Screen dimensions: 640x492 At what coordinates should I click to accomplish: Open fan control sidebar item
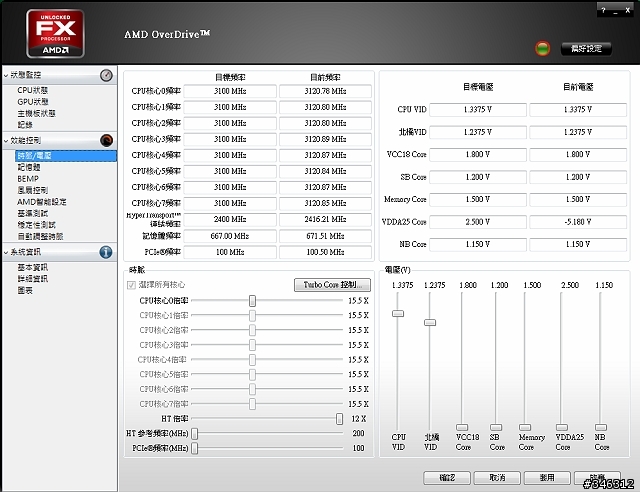(33, 190)
